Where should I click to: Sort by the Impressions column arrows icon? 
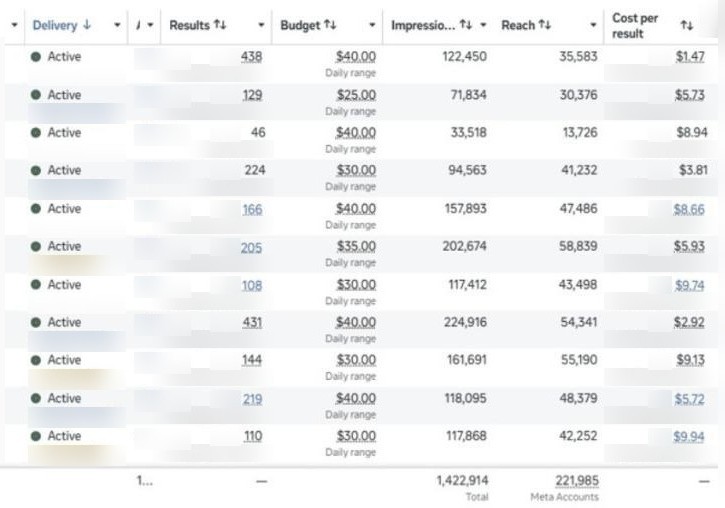pos(466,25)
